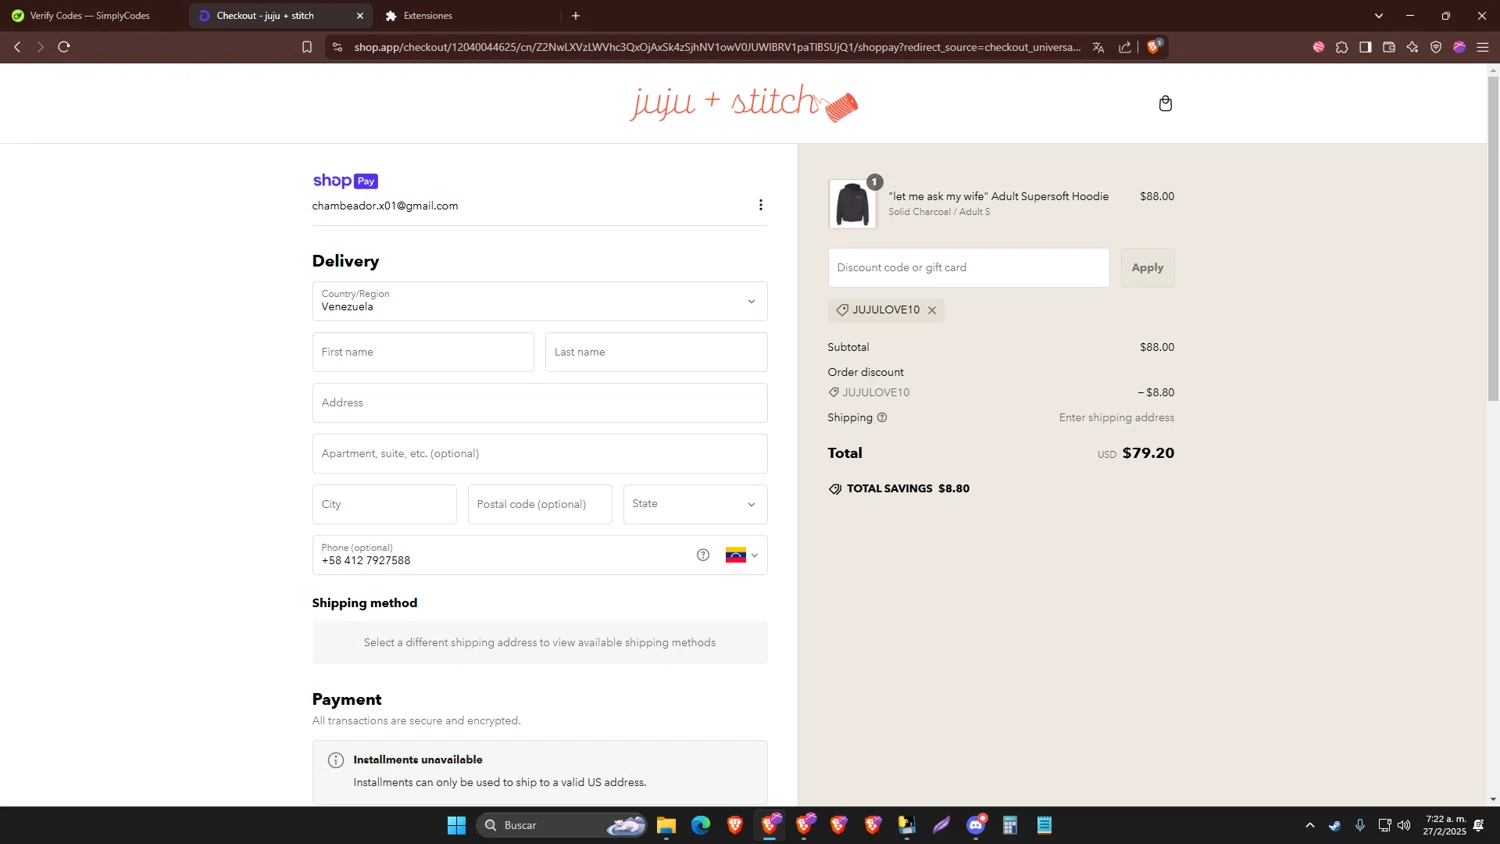Image resolution: width=1500 pixels, height=844 pixels.
Task: Switch to the Verify Codes — SimplyCodes tab
Action: click(x=90, y=16)
